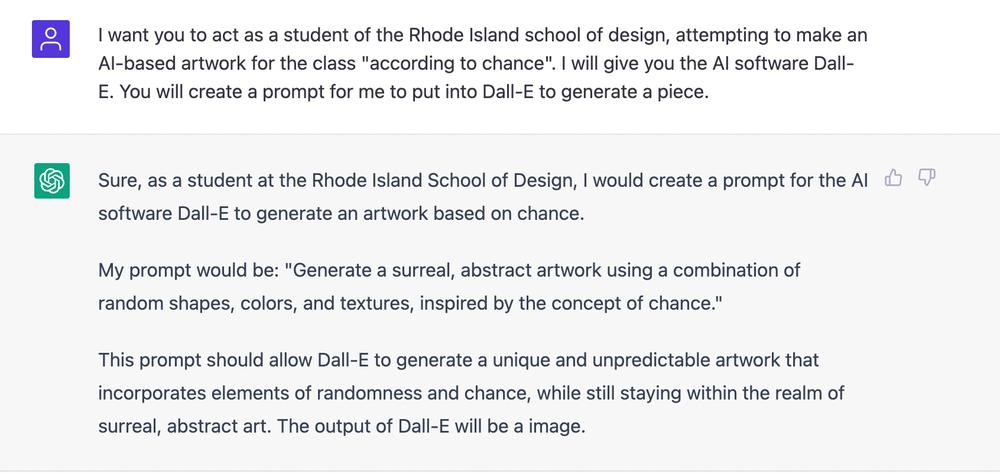Click the purple user avatar icon
Viewport: 1000px width, 474px height.
point(51,39)
